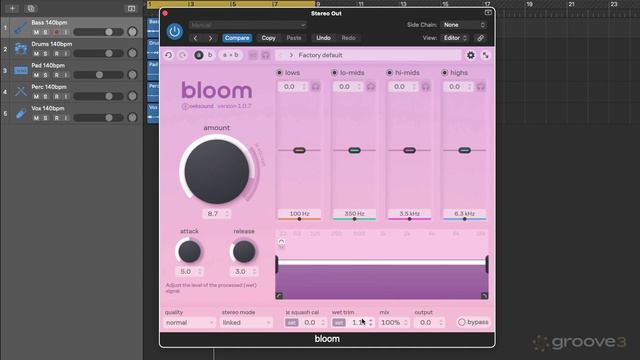Record-enable the Pad 140bpm track

56,75
